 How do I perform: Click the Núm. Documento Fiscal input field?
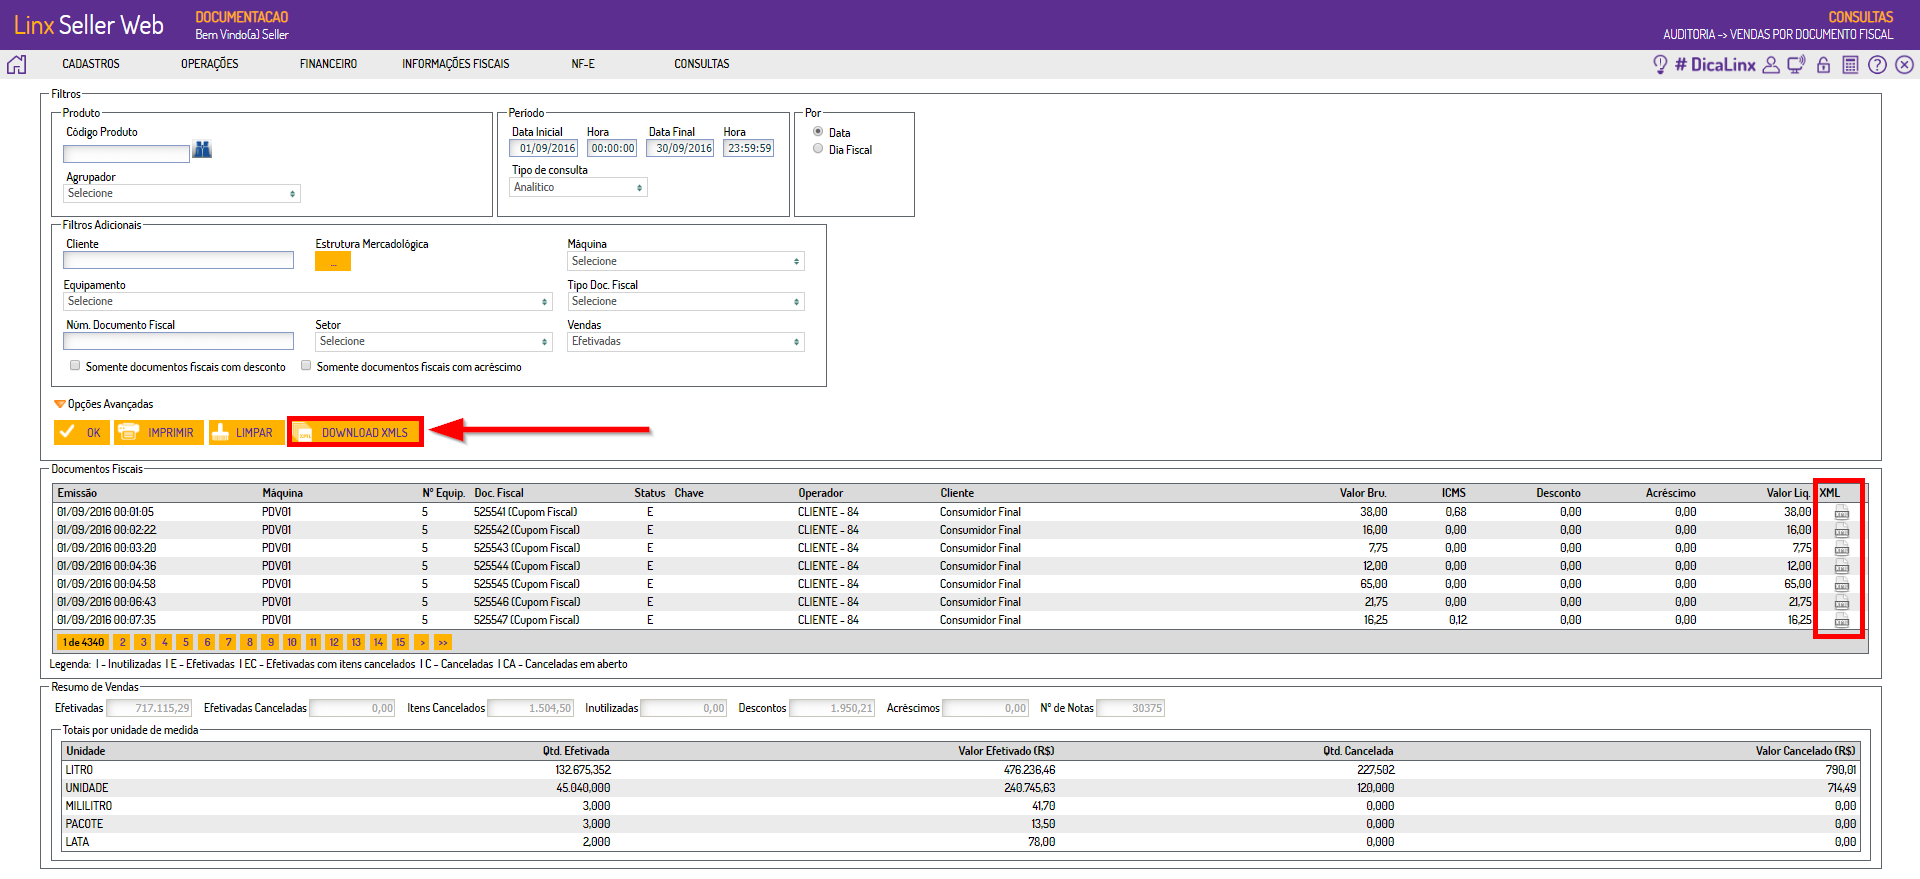pyautogui.click(x=178, y=342)
